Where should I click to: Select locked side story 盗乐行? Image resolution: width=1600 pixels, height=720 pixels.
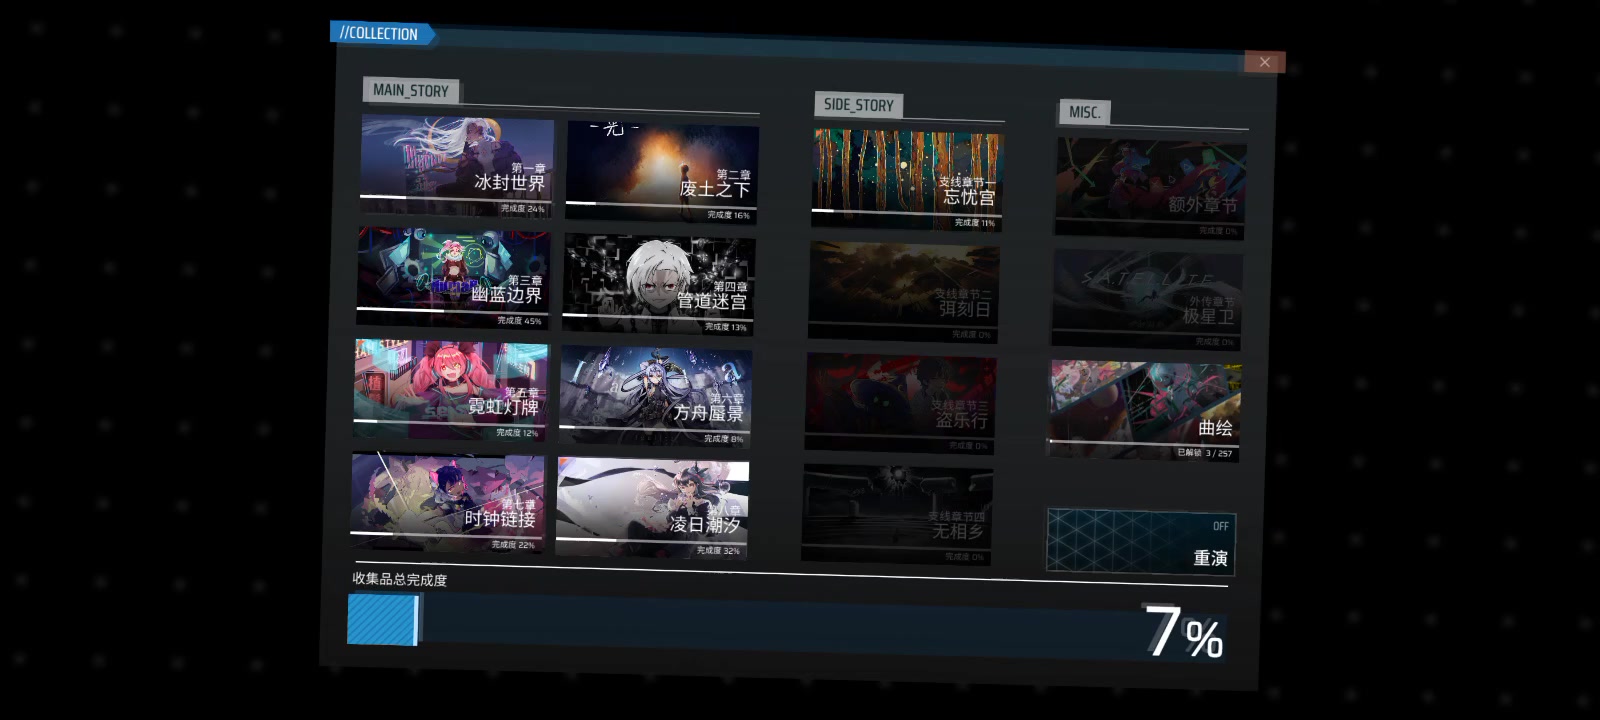point(900,402)
